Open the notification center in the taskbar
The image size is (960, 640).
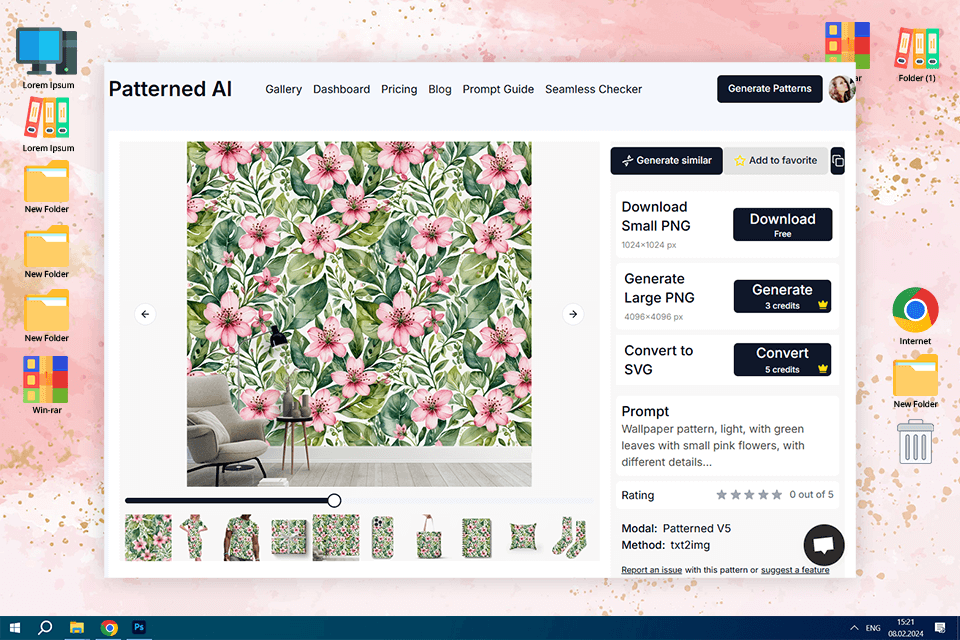coord(940,628)
